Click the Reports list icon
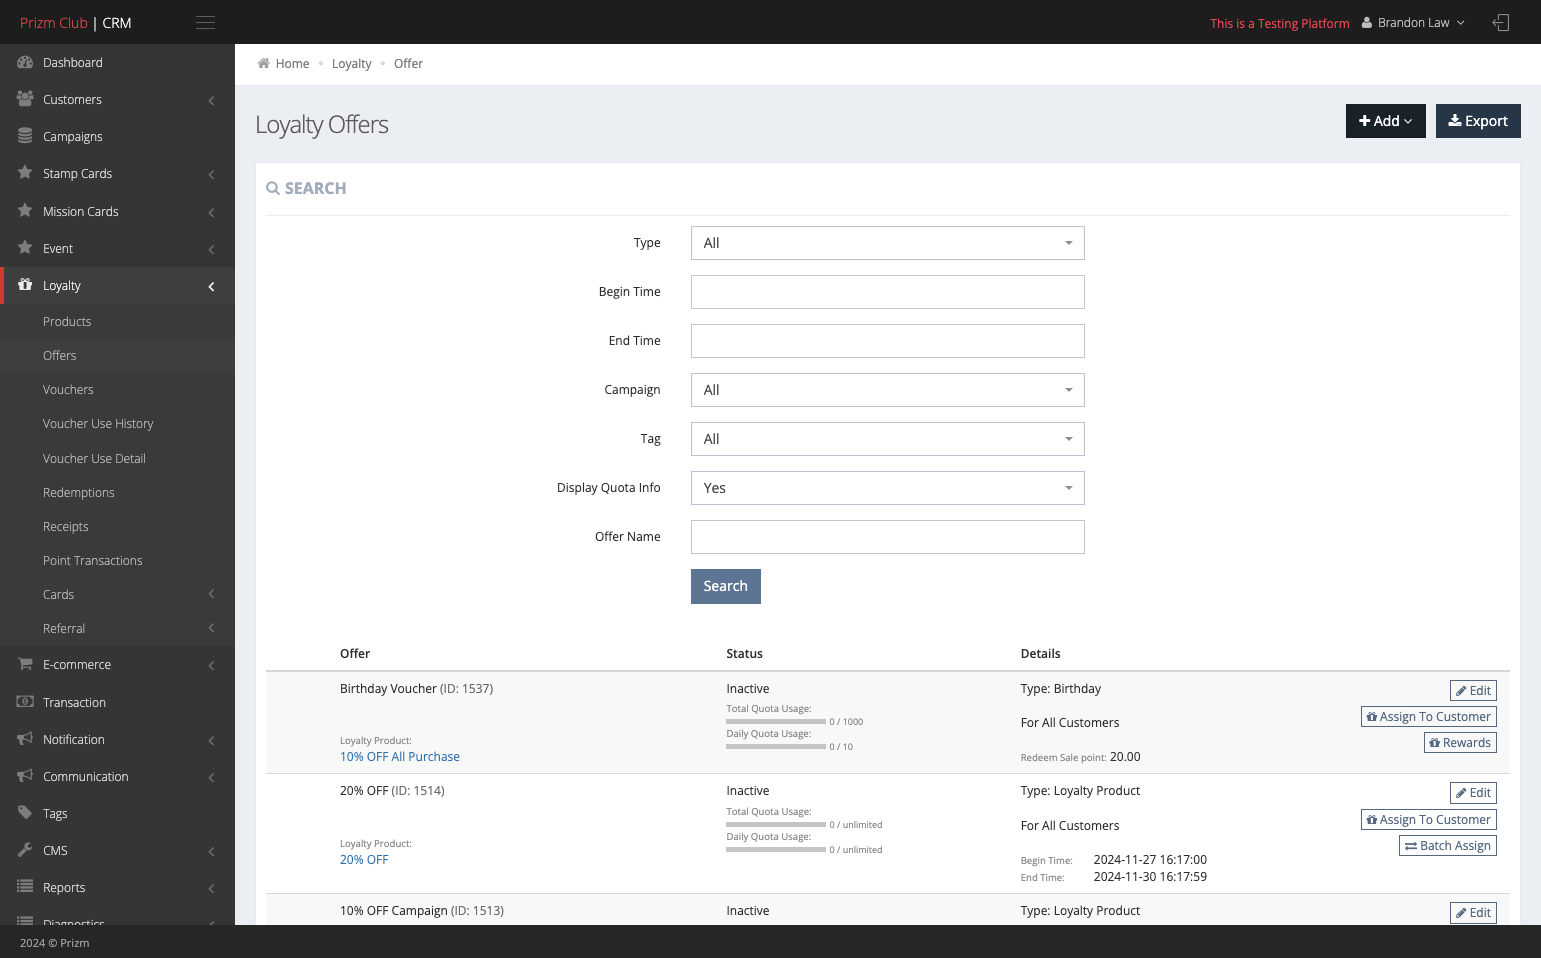Screen dimensions: 1541x958 [x=25, y=887]
